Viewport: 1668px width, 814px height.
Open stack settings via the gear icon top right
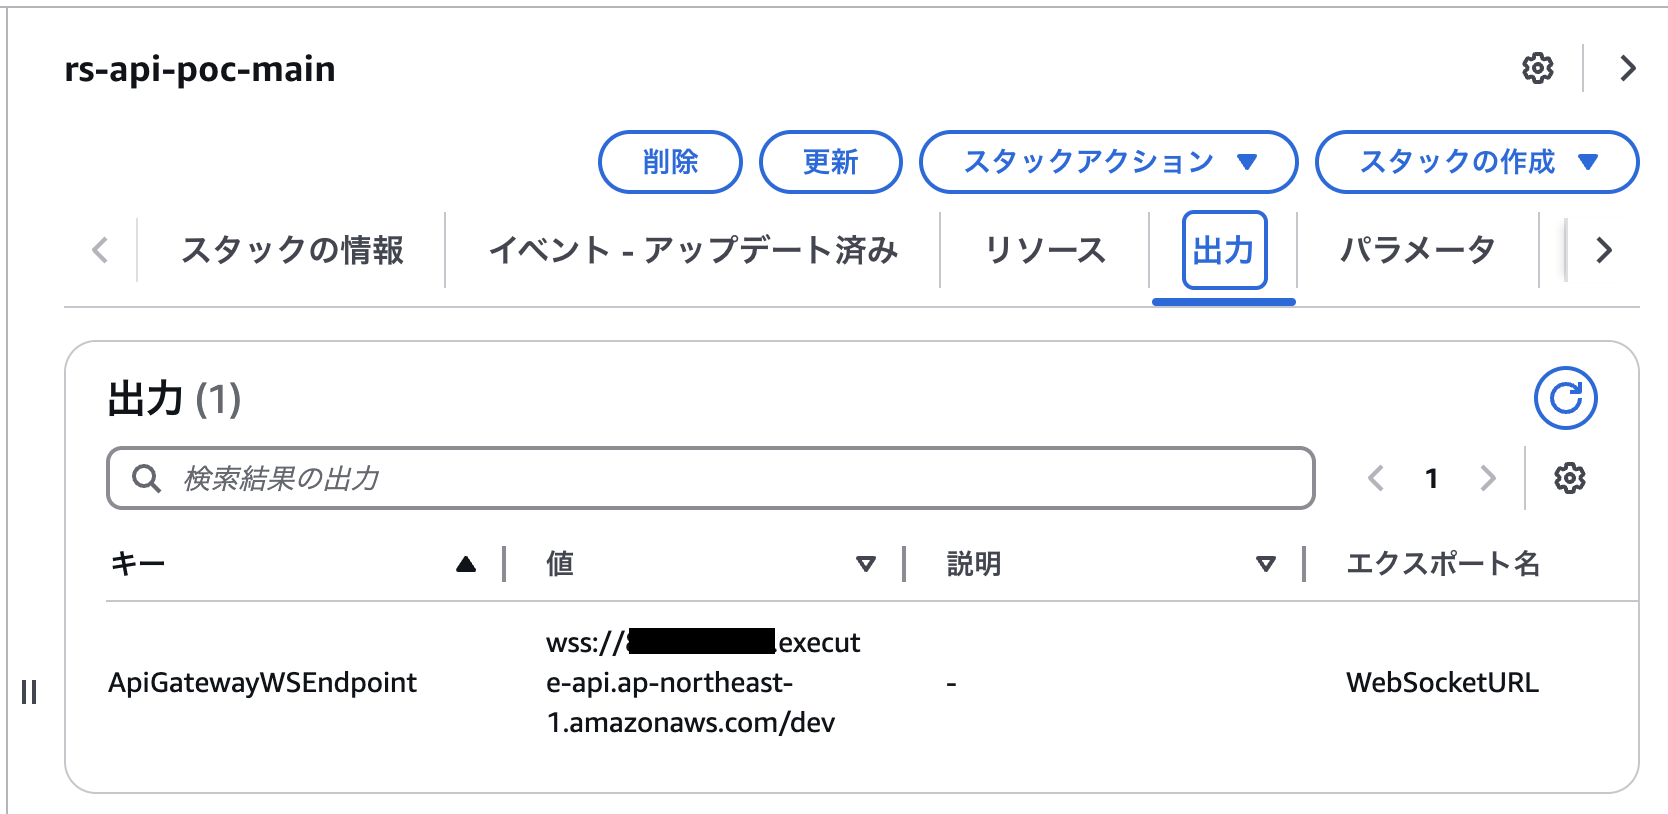coord(1538,68)
